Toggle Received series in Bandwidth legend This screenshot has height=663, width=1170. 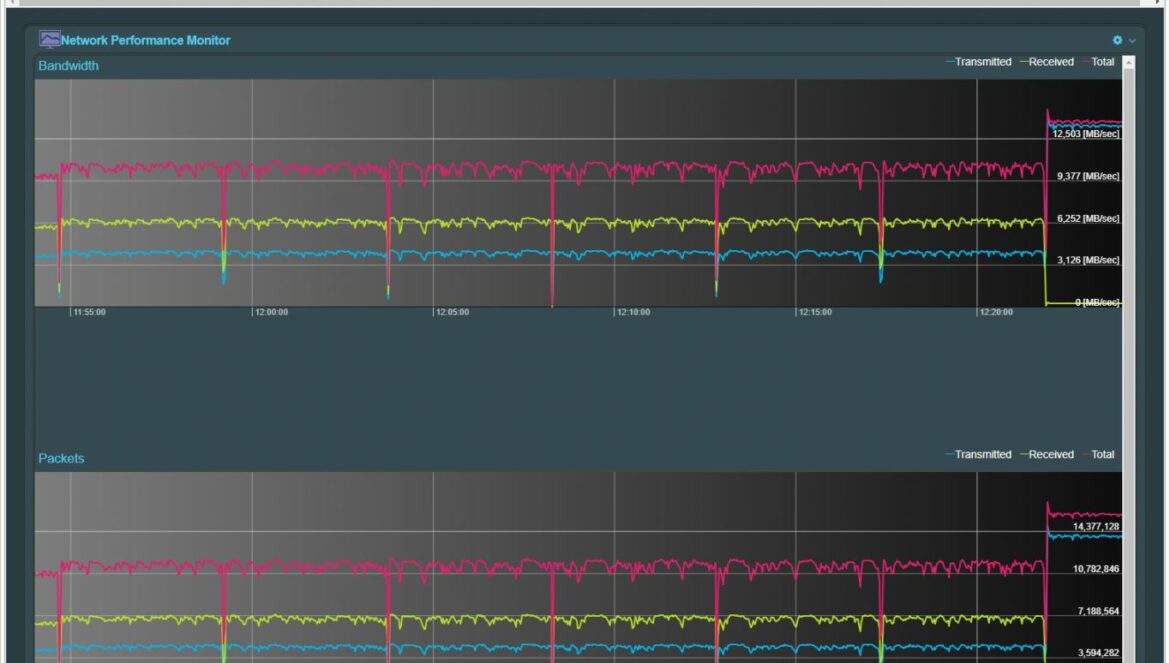pyautogui.click(x=1046, y=62)
